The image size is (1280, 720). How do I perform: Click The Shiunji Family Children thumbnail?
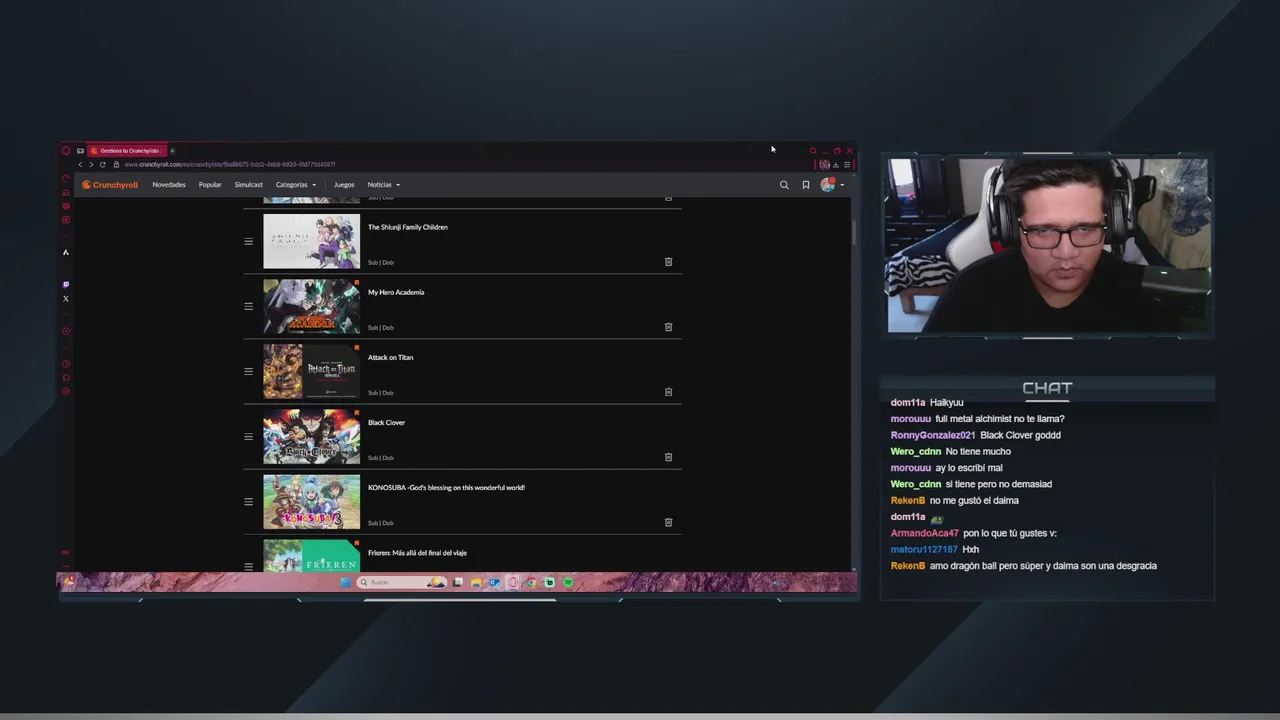click(311, 241)
